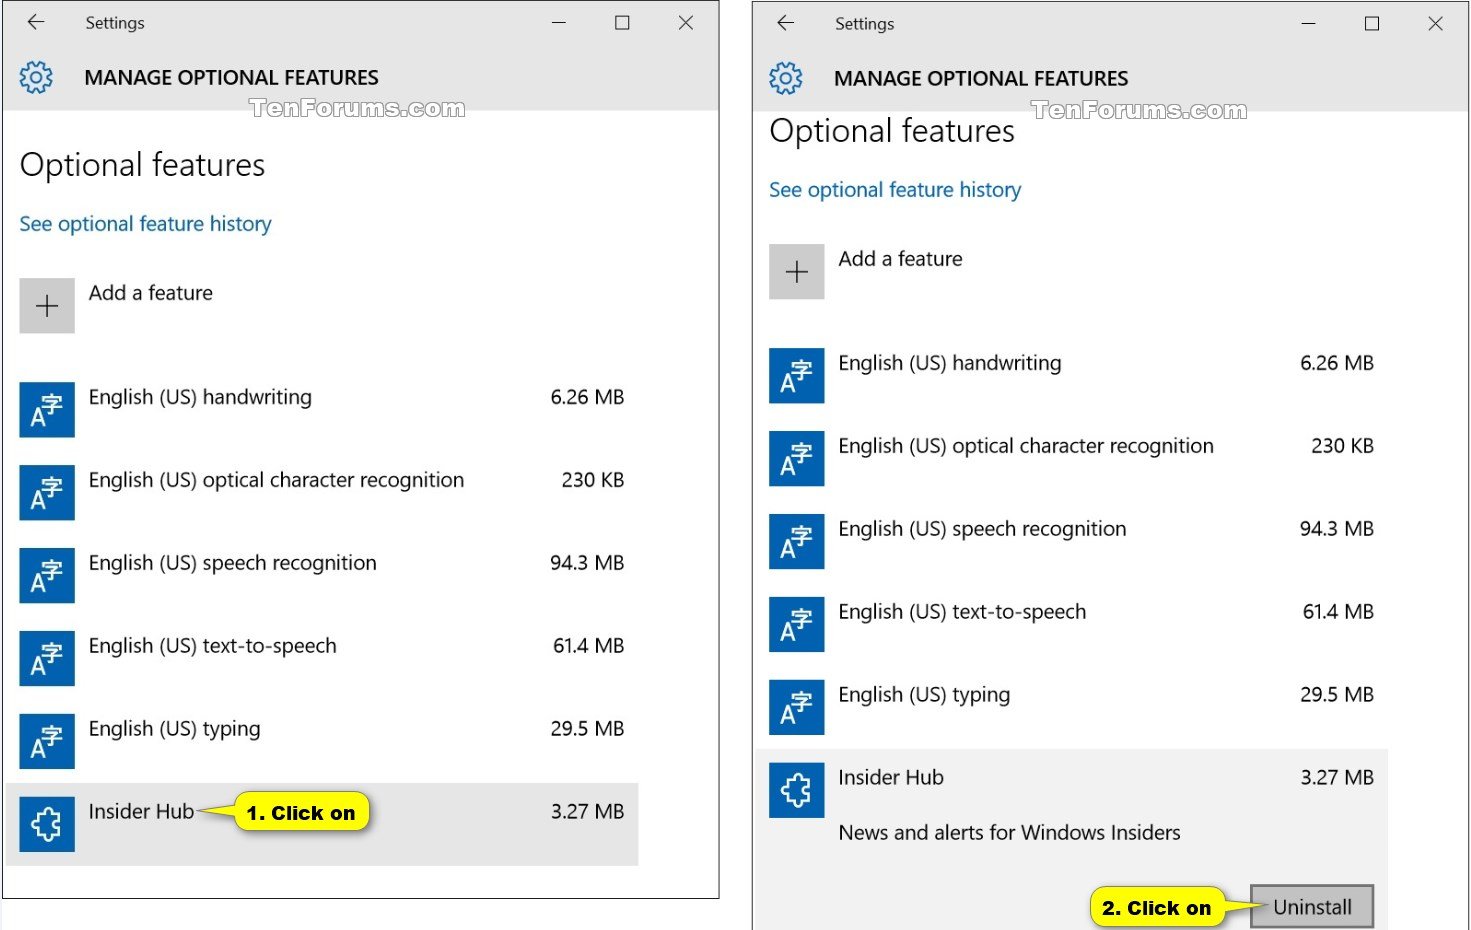Image resolution: width=1471 pixels, height=930 pixels.
Task: Select 'Insider Hub' label in right window
Action: (891, 778)
